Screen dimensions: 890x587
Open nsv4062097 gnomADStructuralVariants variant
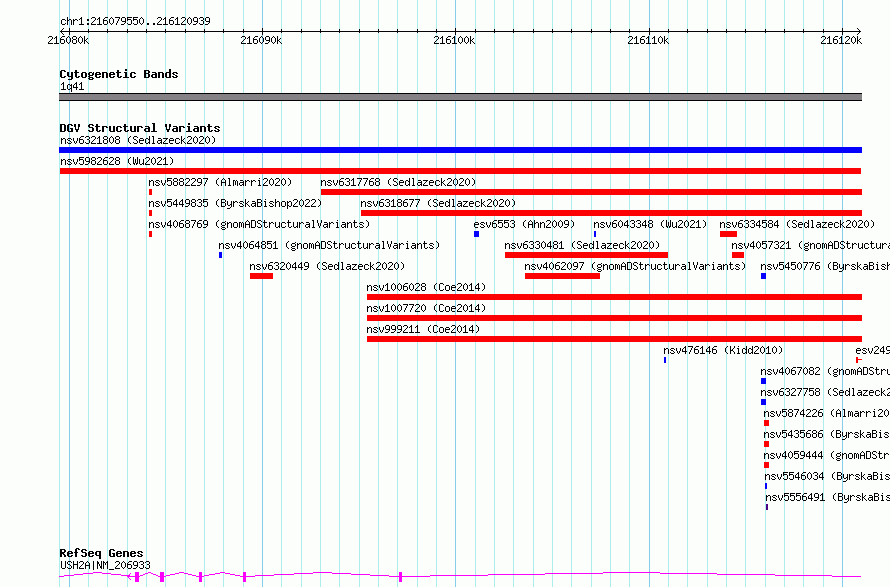(x=635, y=266)
